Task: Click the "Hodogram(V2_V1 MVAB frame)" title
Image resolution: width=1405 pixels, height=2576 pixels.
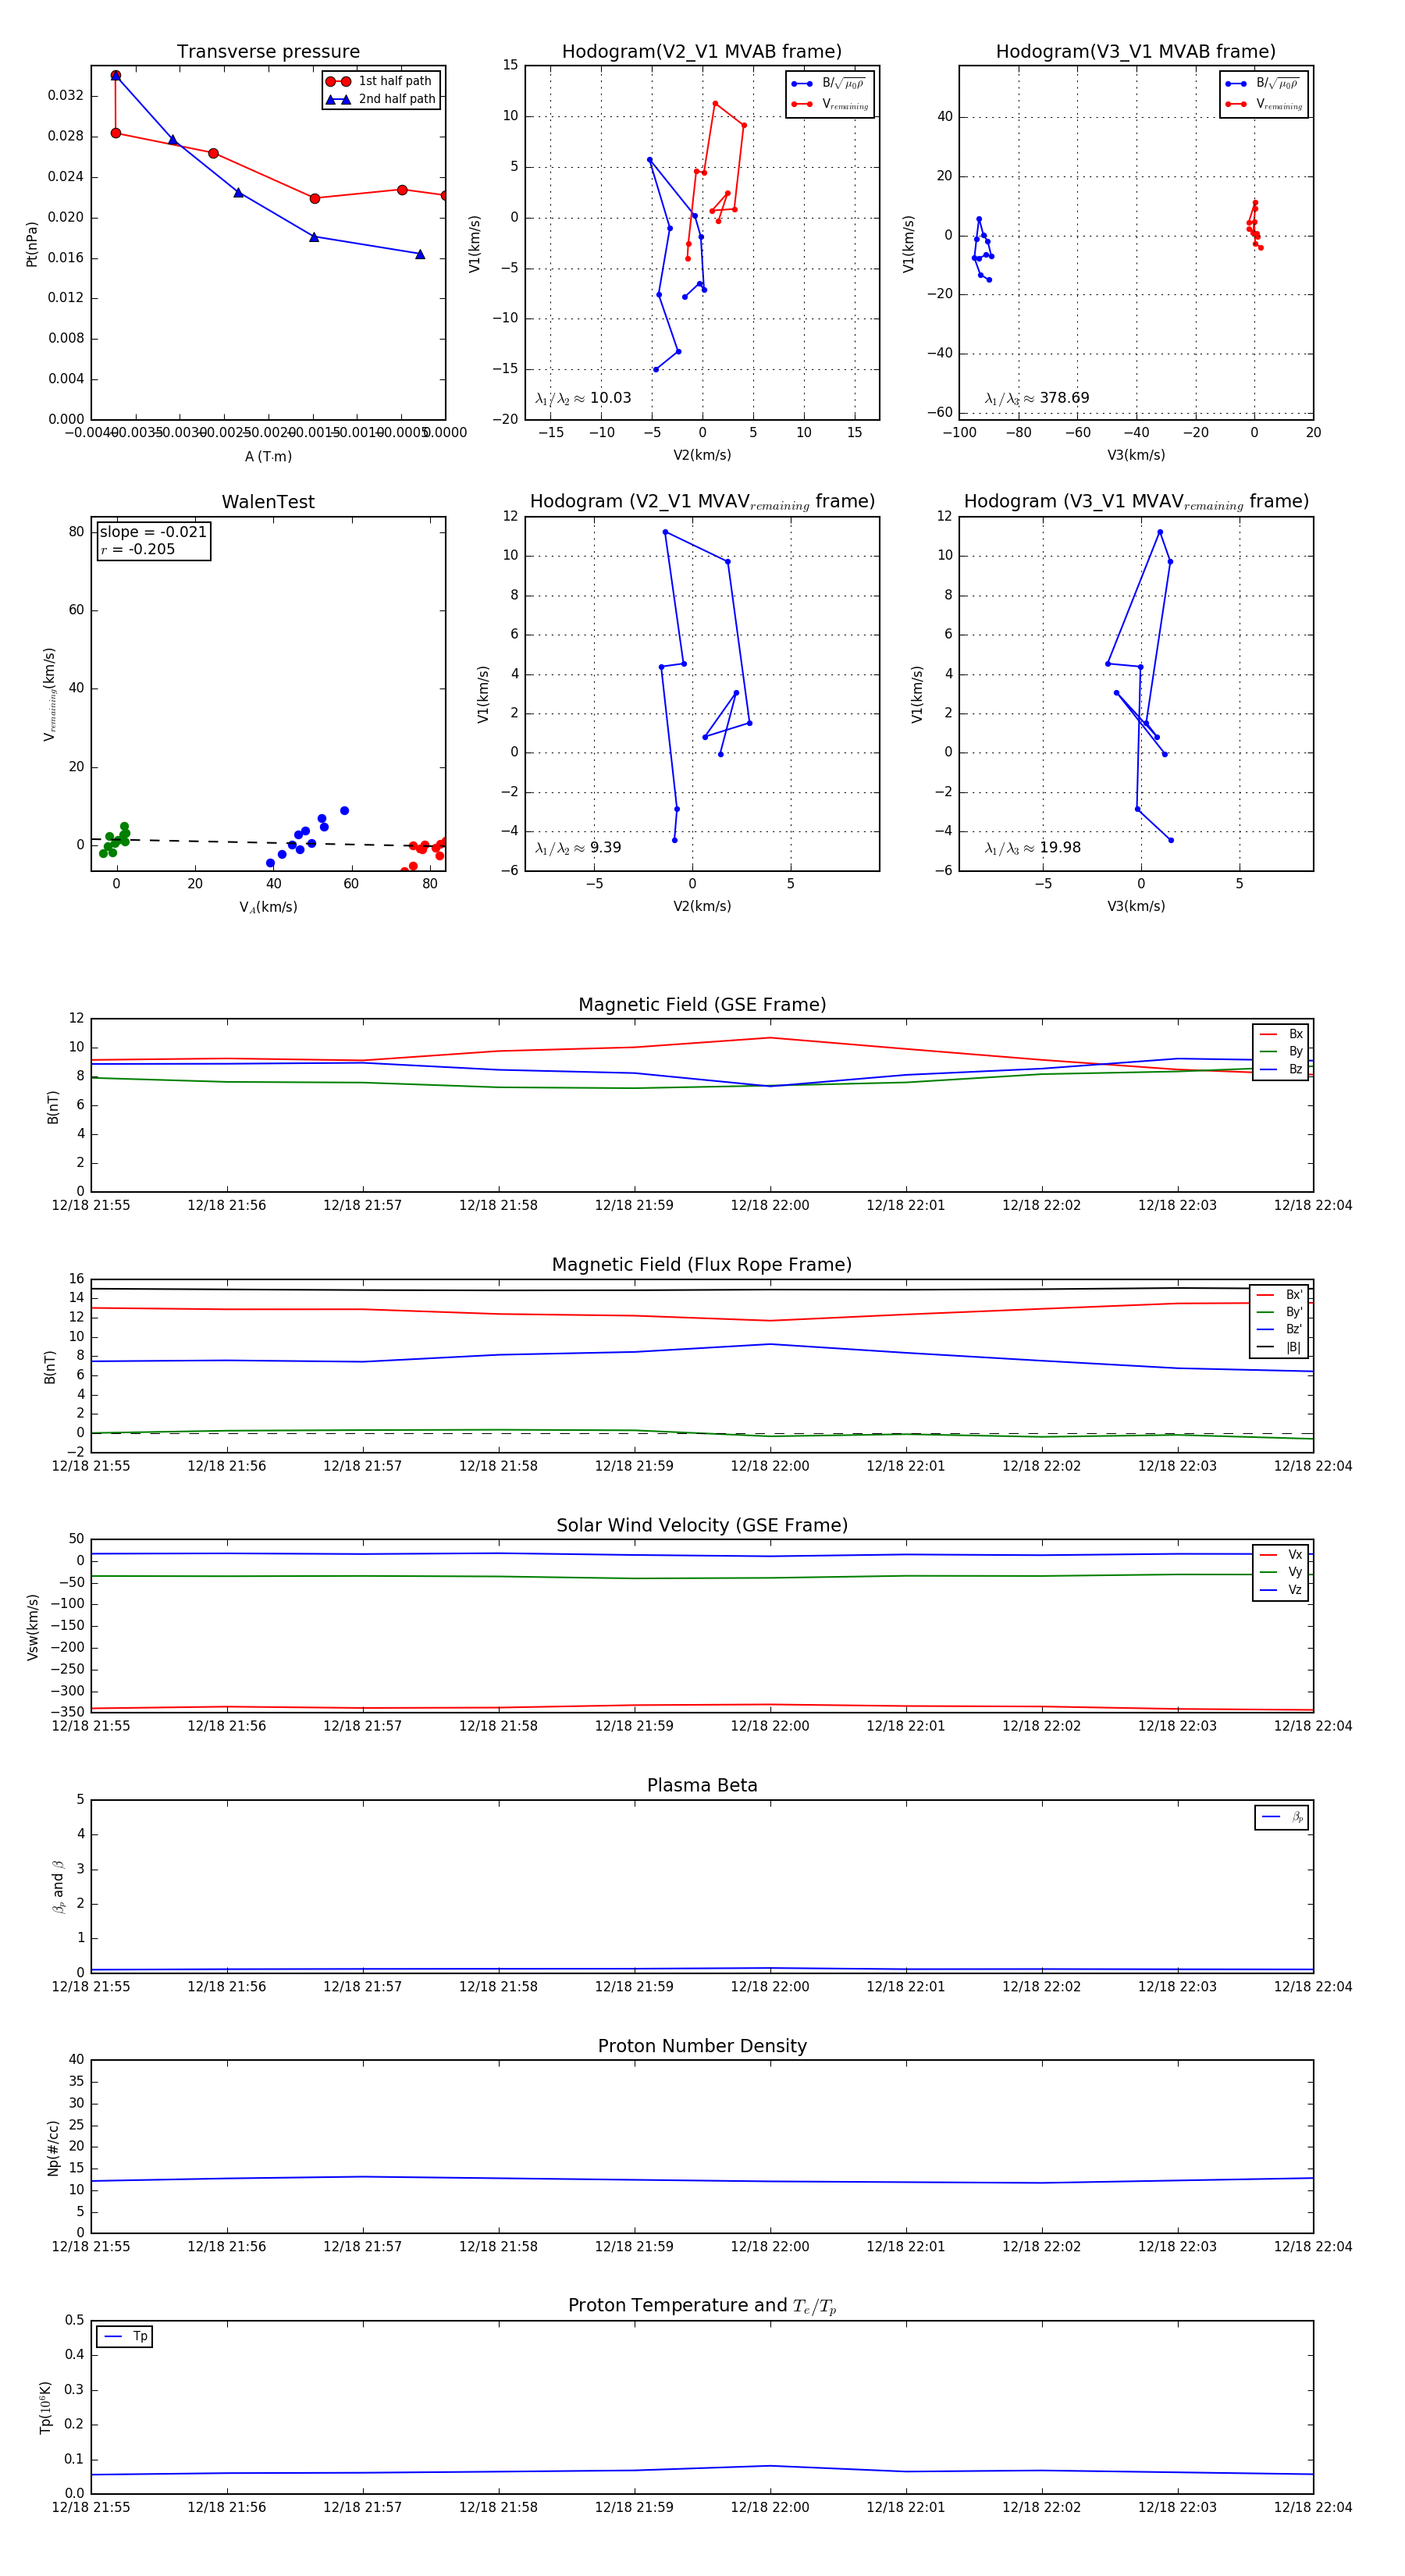Action: coord(702,52)
